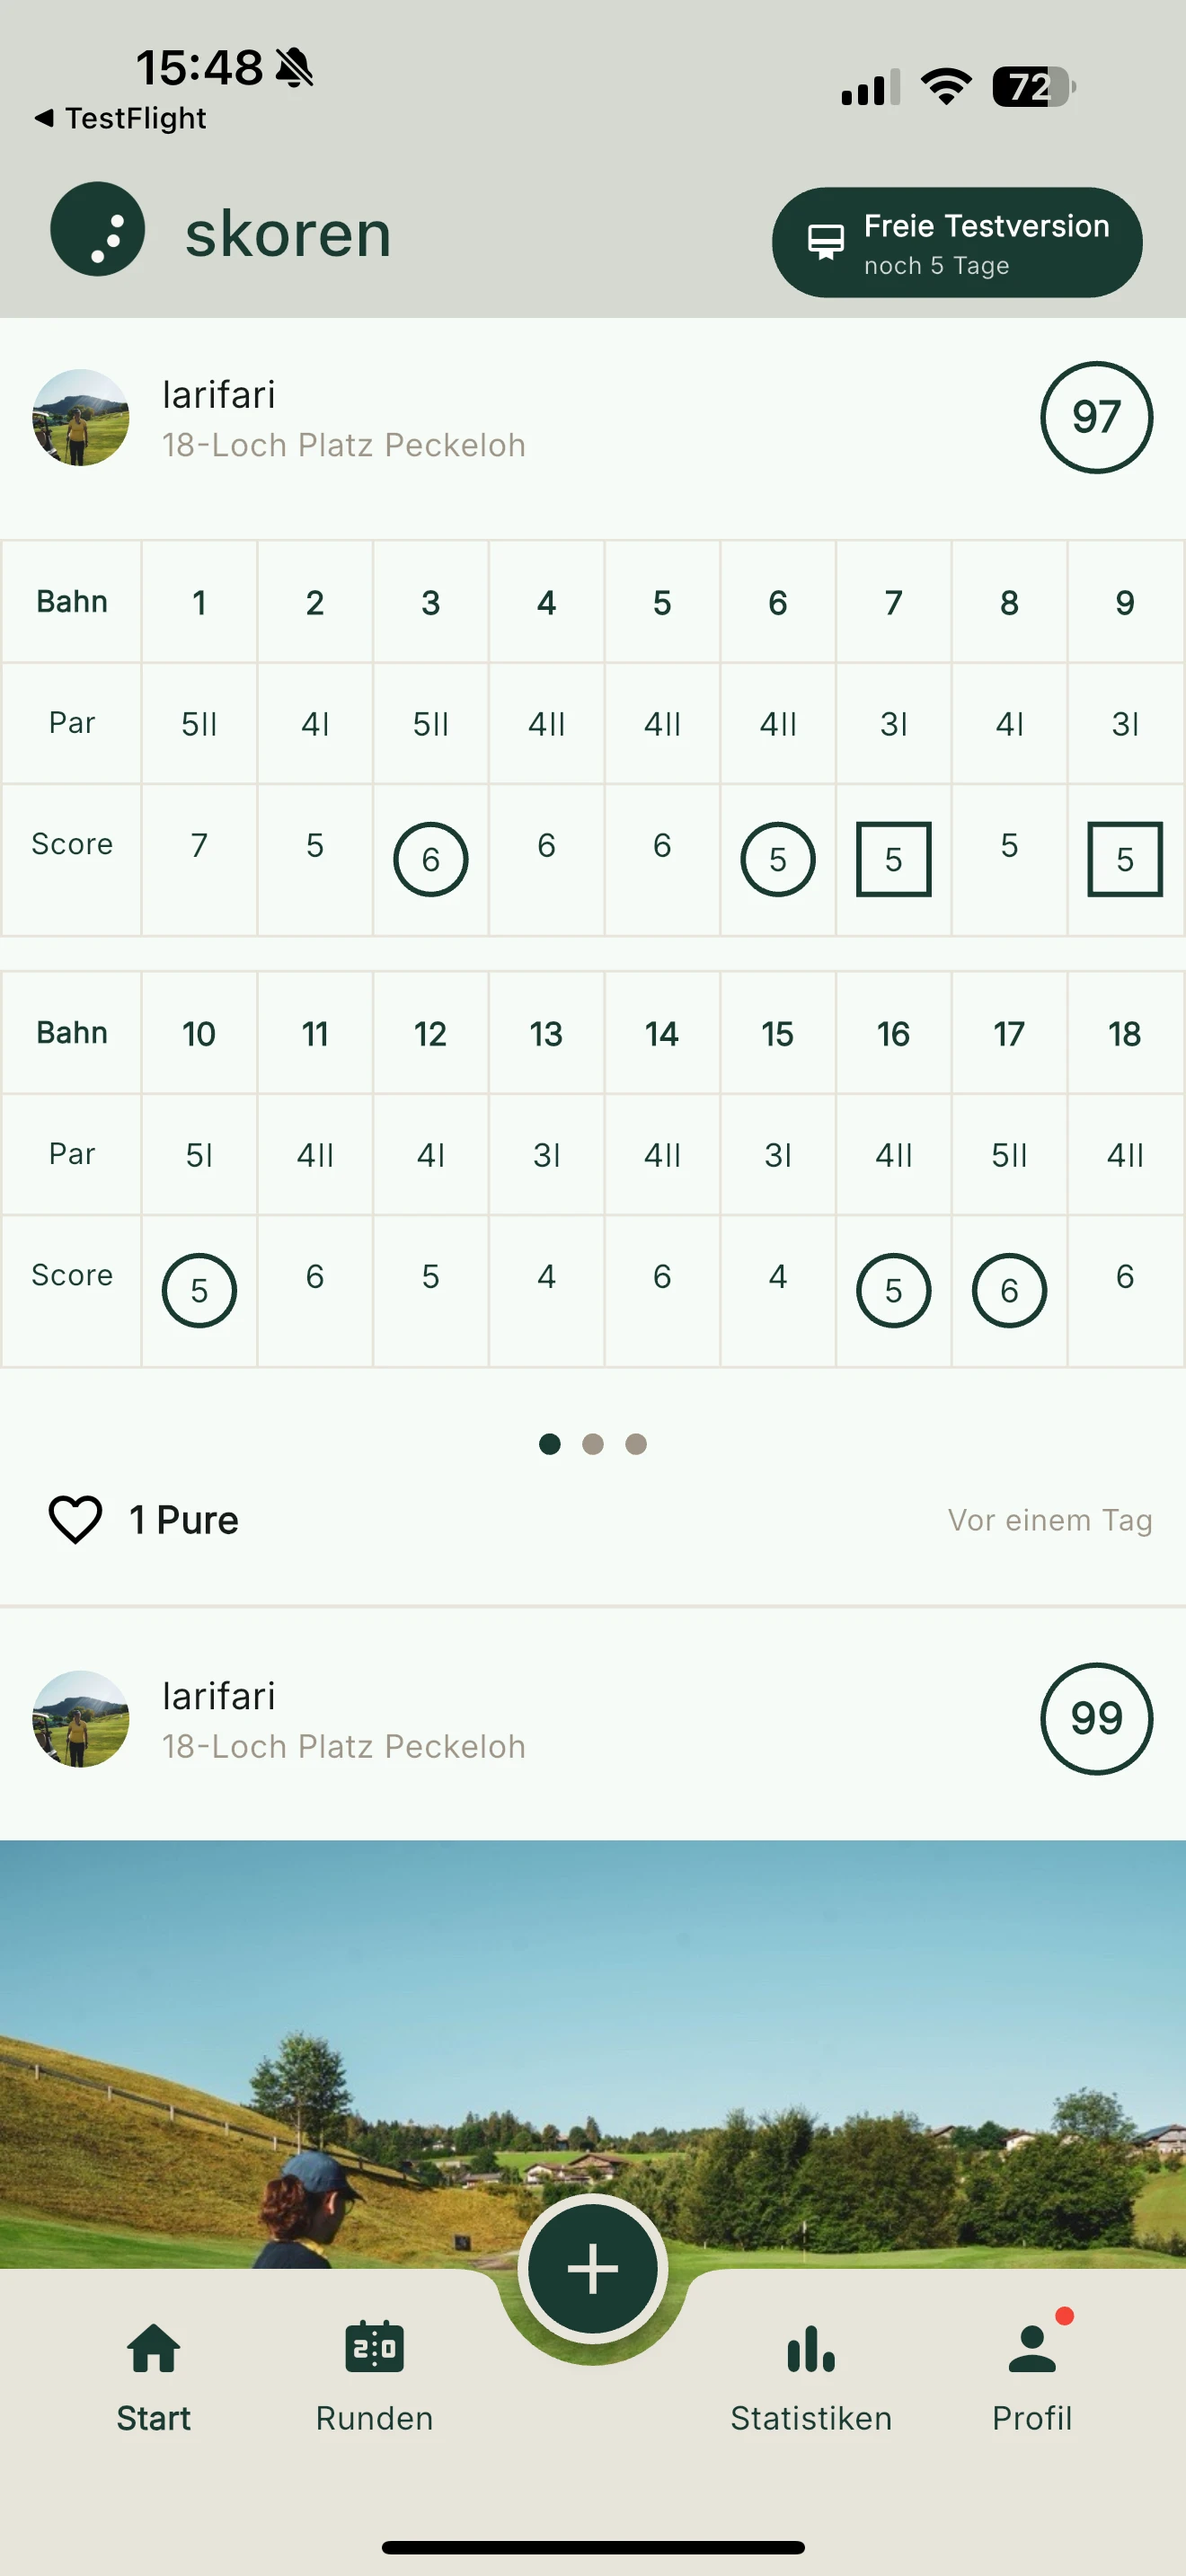Select the Start home icon

click(153, 2347)
